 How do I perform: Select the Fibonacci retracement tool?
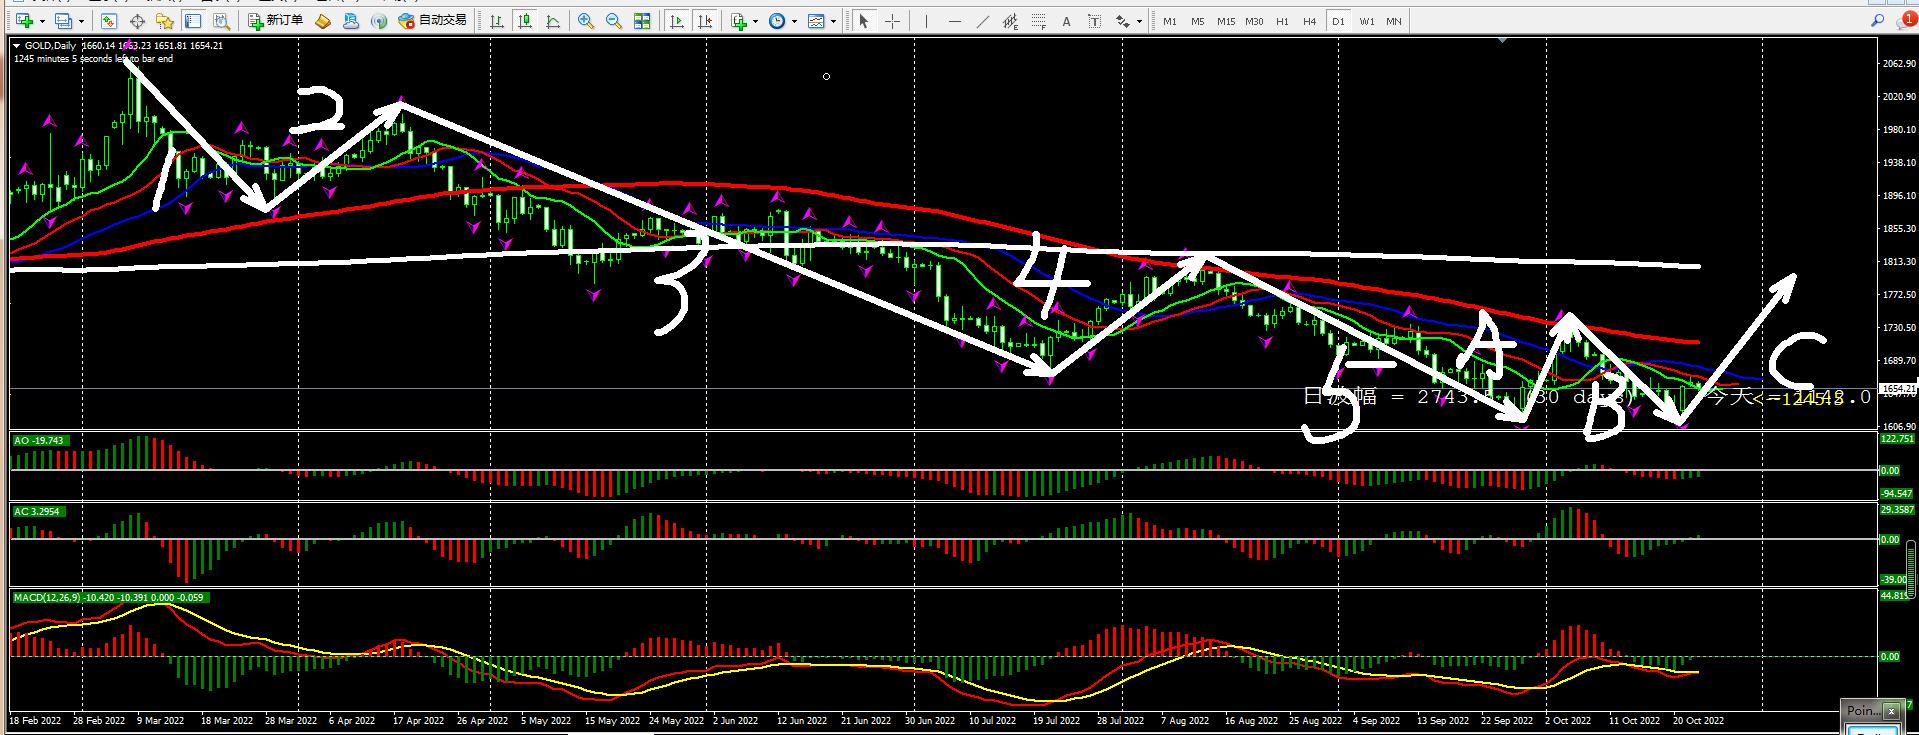(1039, 21)
